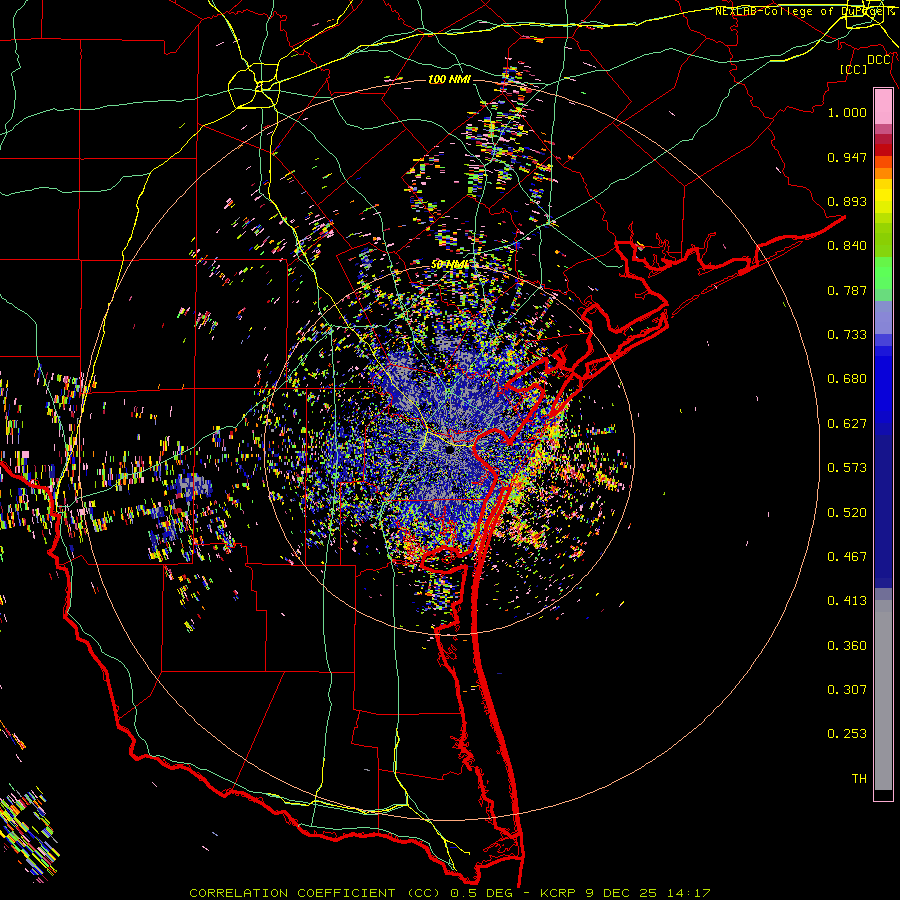Click the TH threshold label
The image size is (900, 900).
[x=859, y=779]
